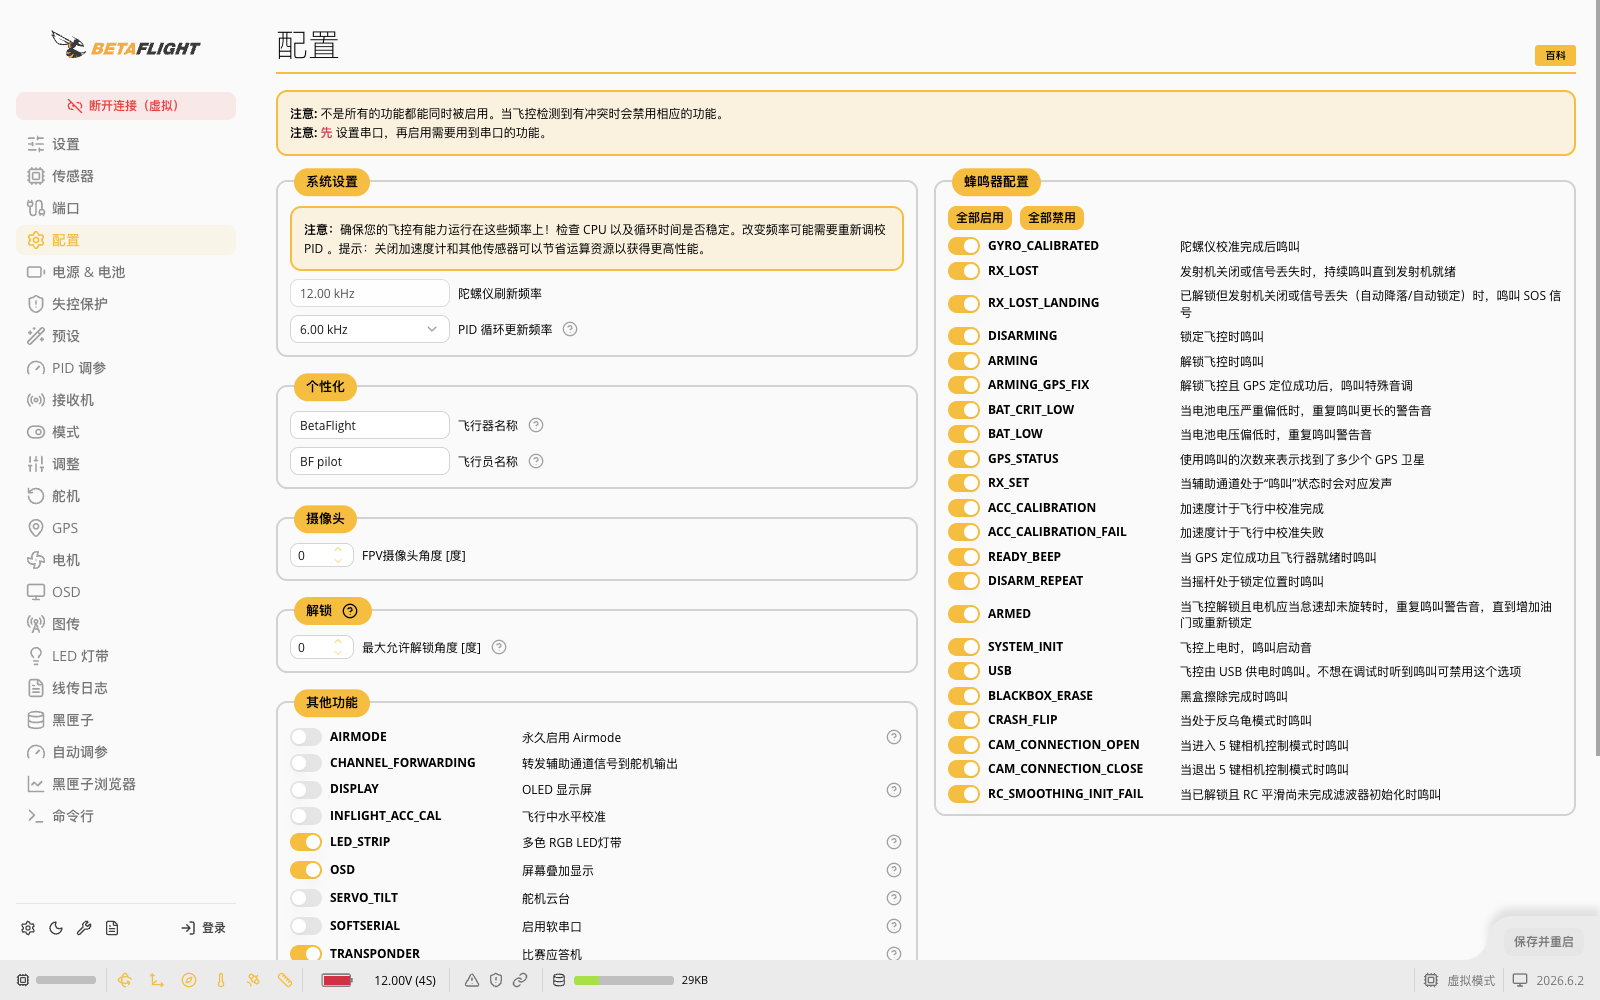Open the 百科 wiki link button

1555,56
